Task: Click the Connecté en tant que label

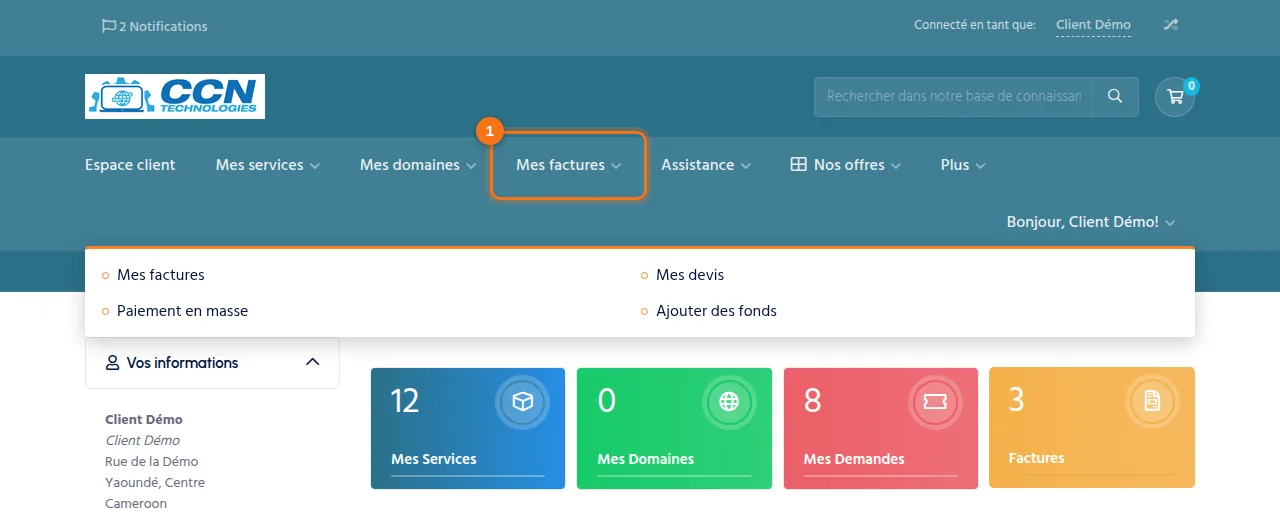Action: coord(975,25)
